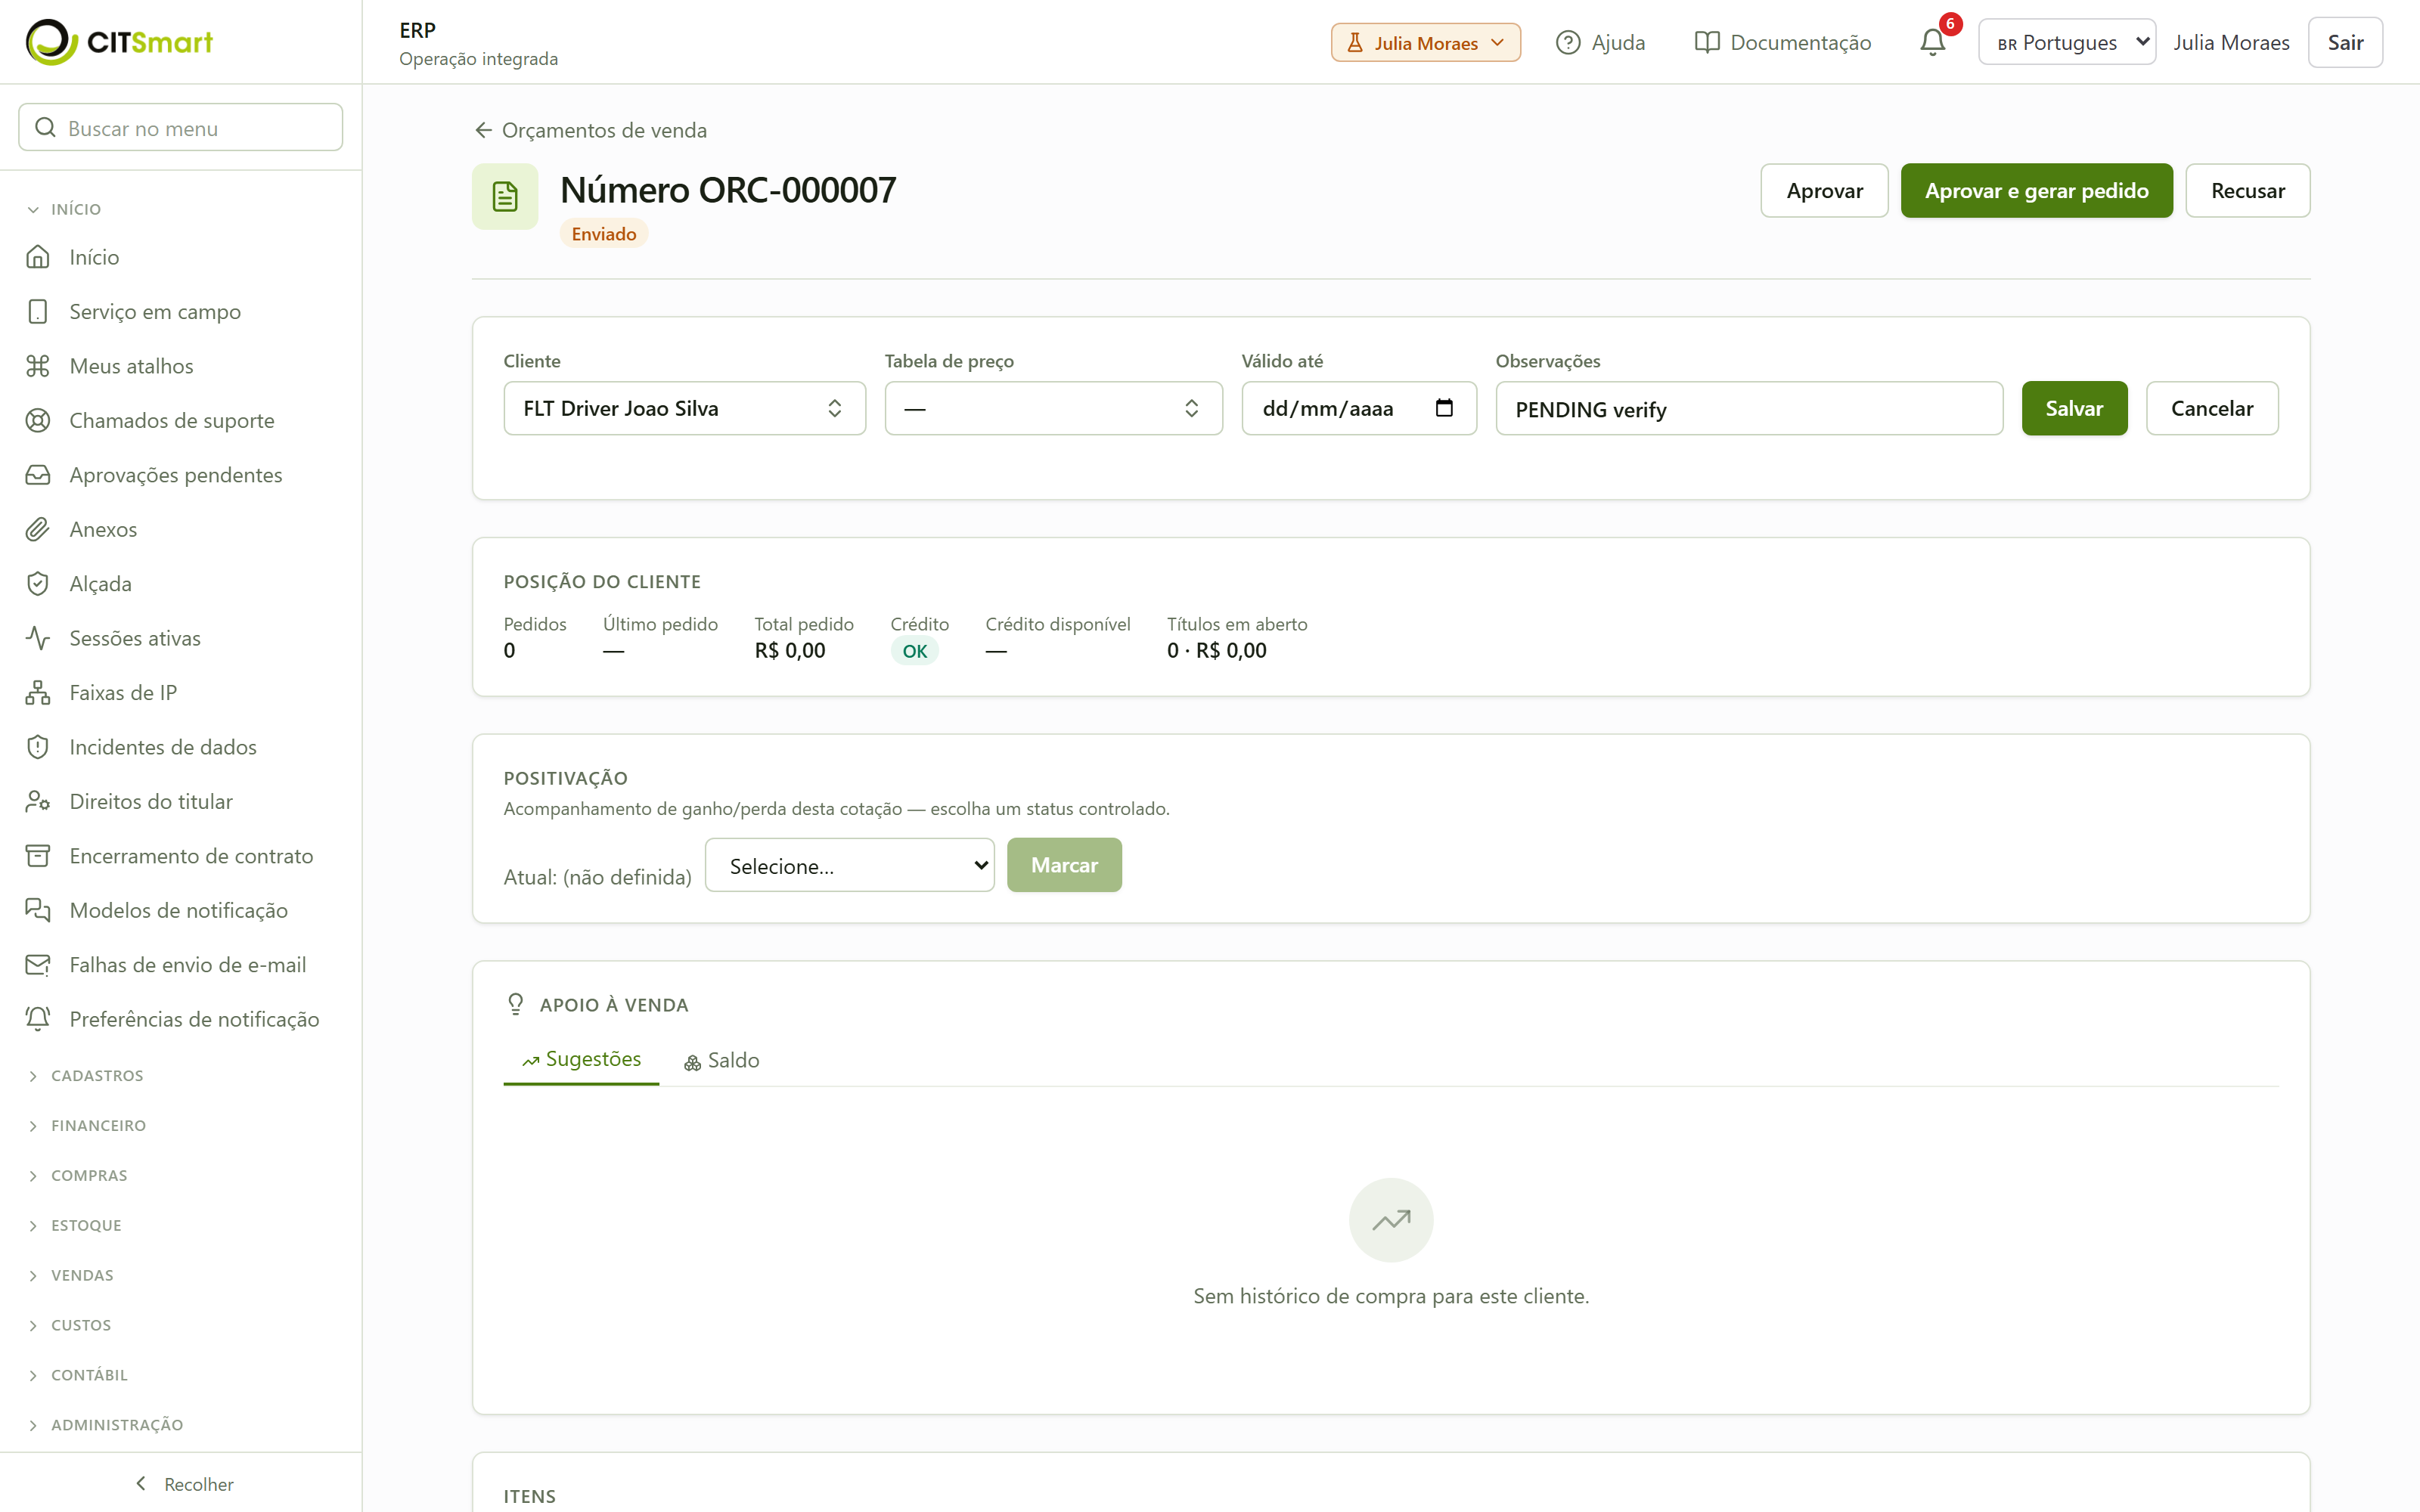Open Faixas de IP network icon
Screen dimensions: 2420x1512
(38, 693)
